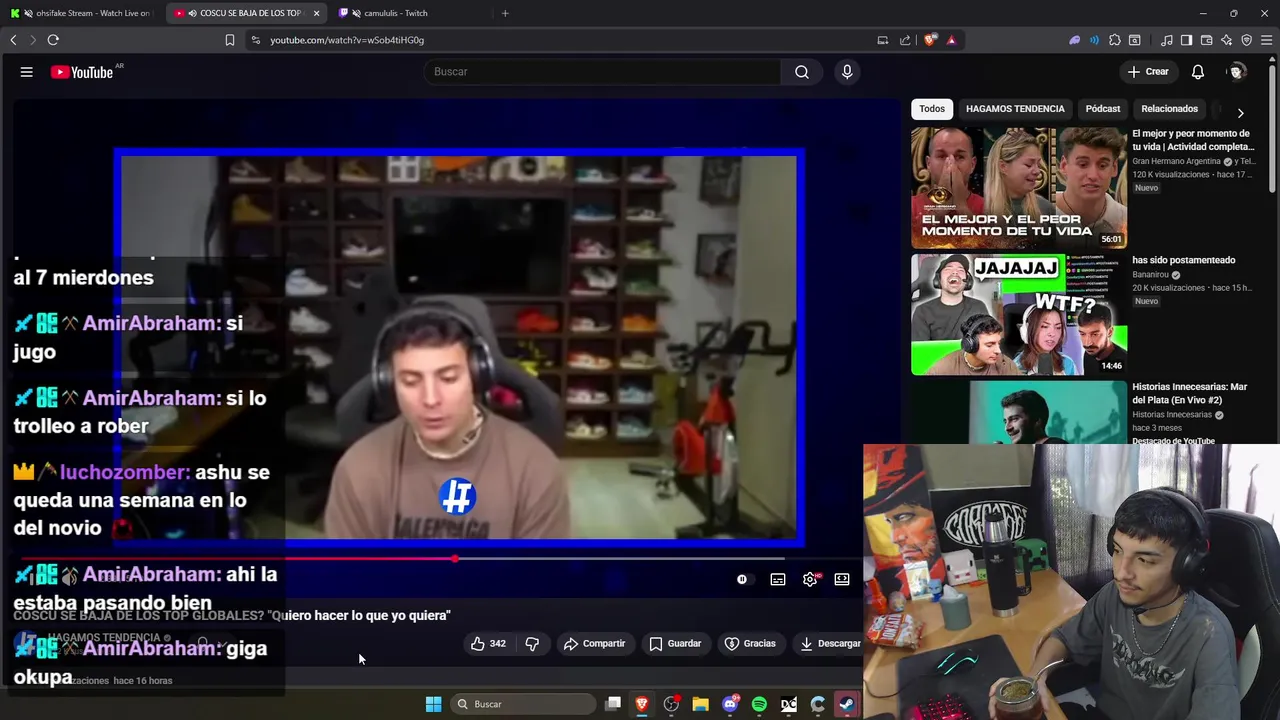The height and width of the screenshot is (720, 1280).
Task: Switch to the ohsifake Stream browser tab
Action: coord(82,13)
